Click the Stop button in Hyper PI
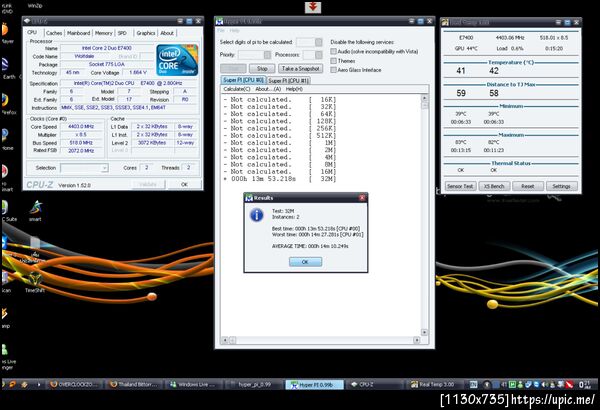The image size is (600, 410). [262, 69]
